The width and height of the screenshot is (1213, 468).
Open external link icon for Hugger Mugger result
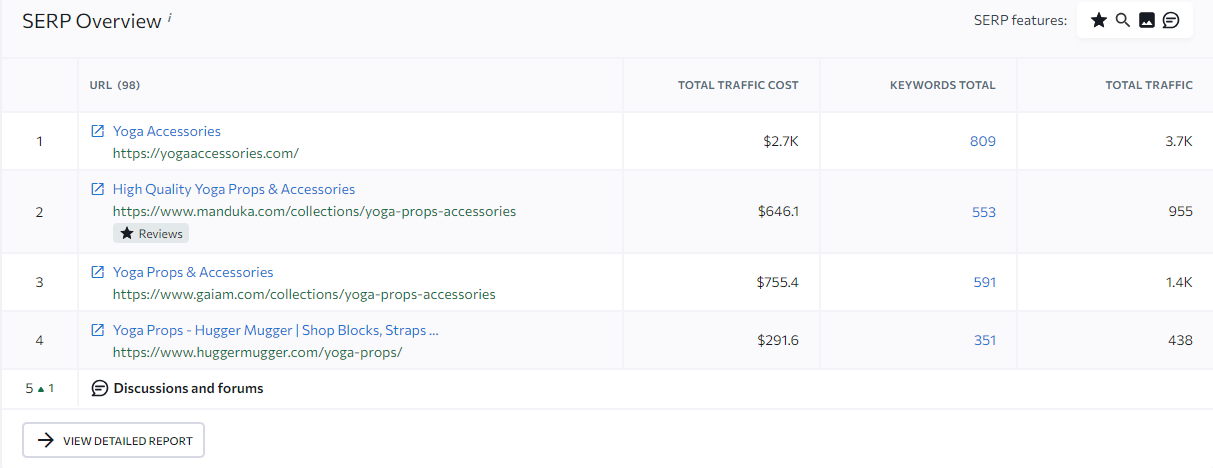point(98,330)
